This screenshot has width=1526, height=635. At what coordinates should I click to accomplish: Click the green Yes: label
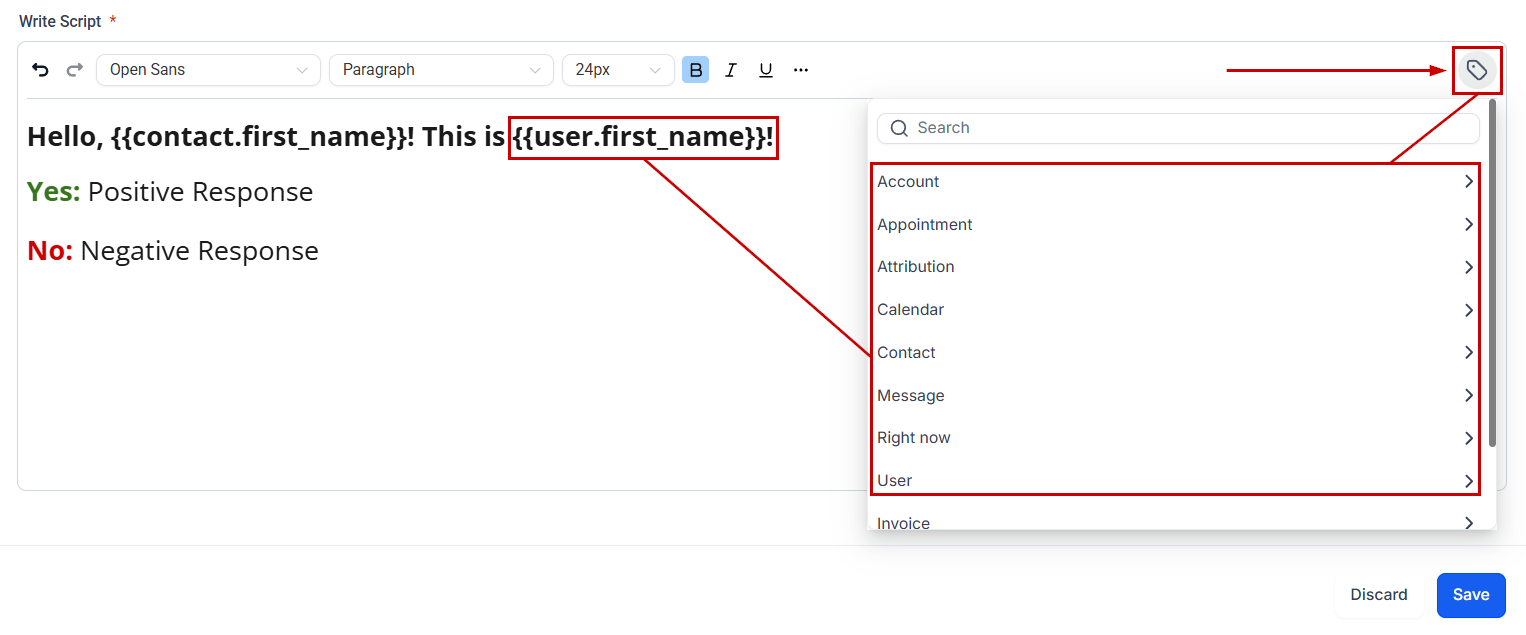54,192
